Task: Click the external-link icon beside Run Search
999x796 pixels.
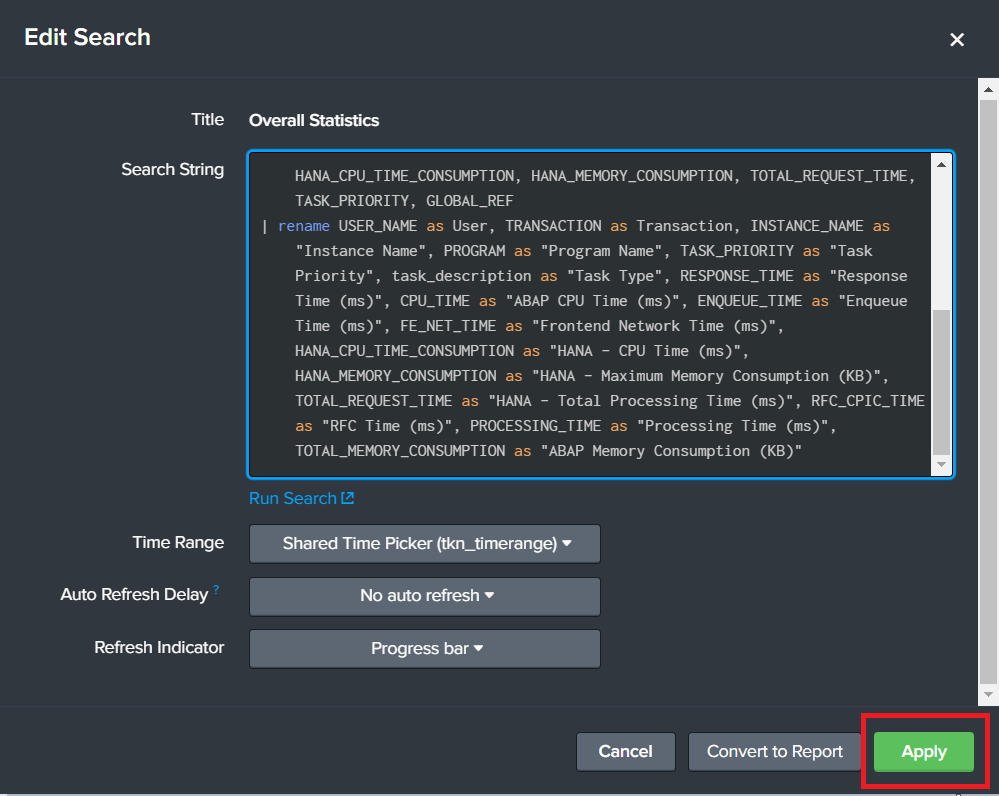Action: [x=348, y=499]
